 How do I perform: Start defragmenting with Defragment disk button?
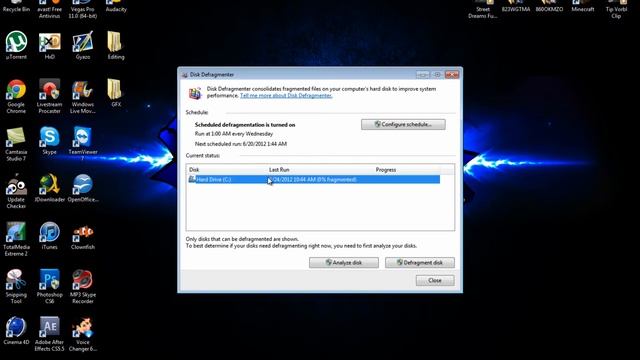(x=420, y=262)
